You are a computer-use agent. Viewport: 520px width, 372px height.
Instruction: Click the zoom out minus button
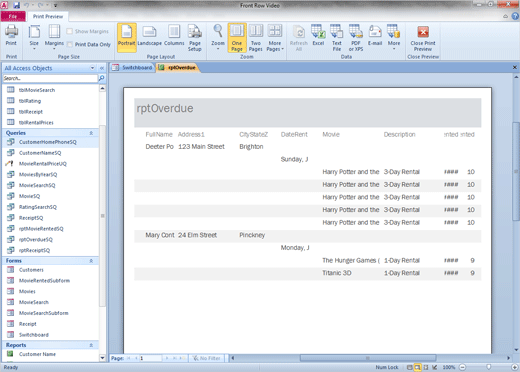(463, 367)
